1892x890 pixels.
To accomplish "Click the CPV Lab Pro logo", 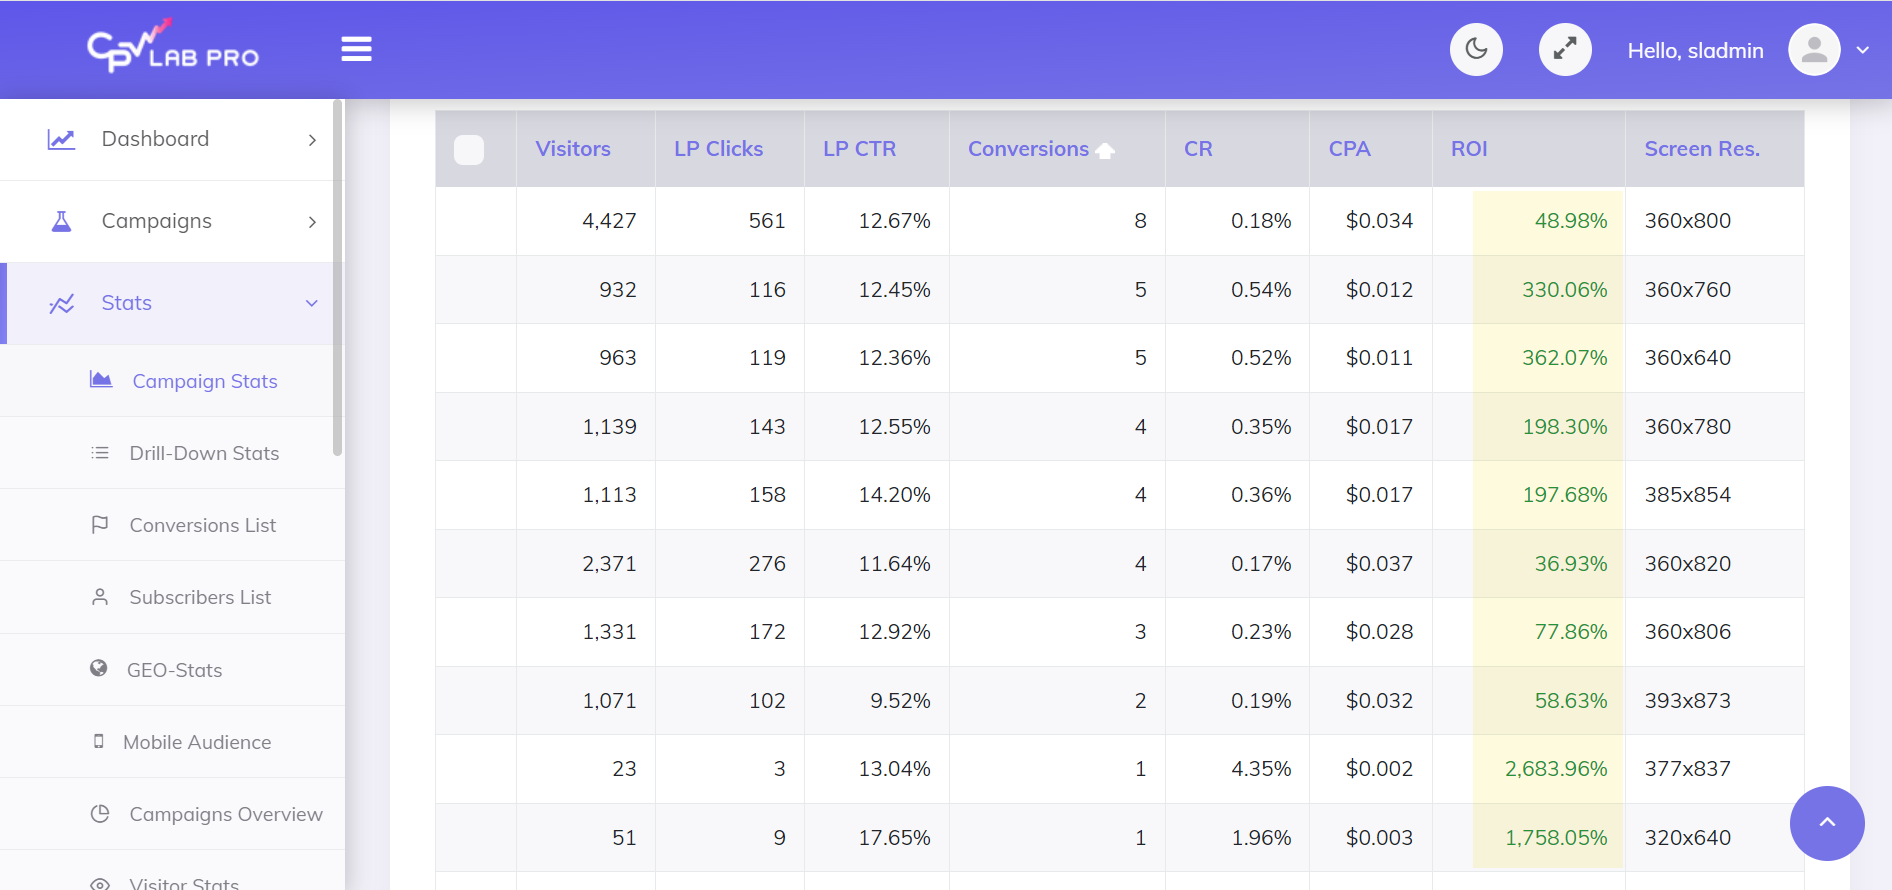I will (x=173, y=47).
